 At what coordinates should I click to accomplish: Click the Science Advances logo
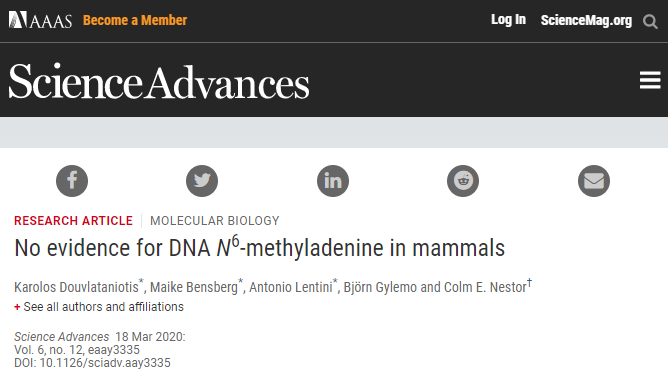pyautogui.click(x=159, y=81)
